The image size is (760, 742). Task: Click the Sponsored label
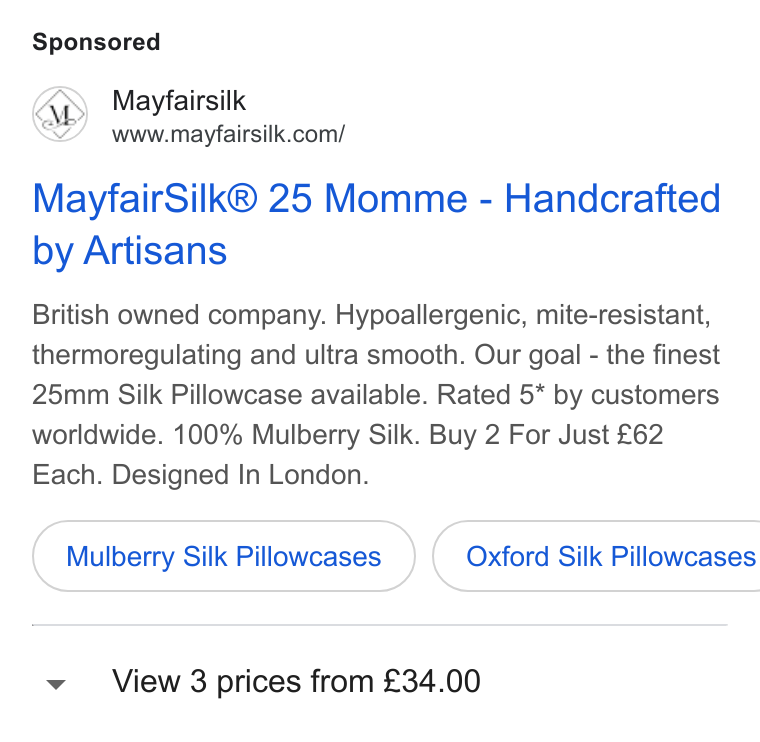point(96,42)
